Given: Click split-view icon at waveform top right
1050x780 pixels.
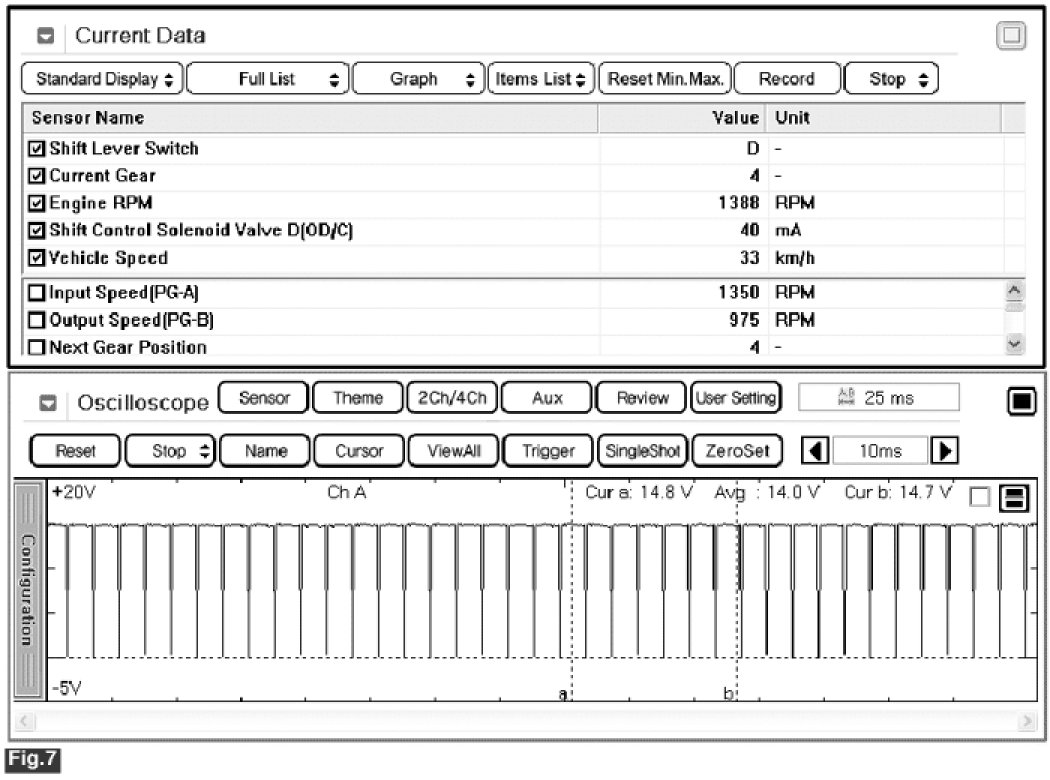Looking at the screenshot, I should [x=1012, y=498].
